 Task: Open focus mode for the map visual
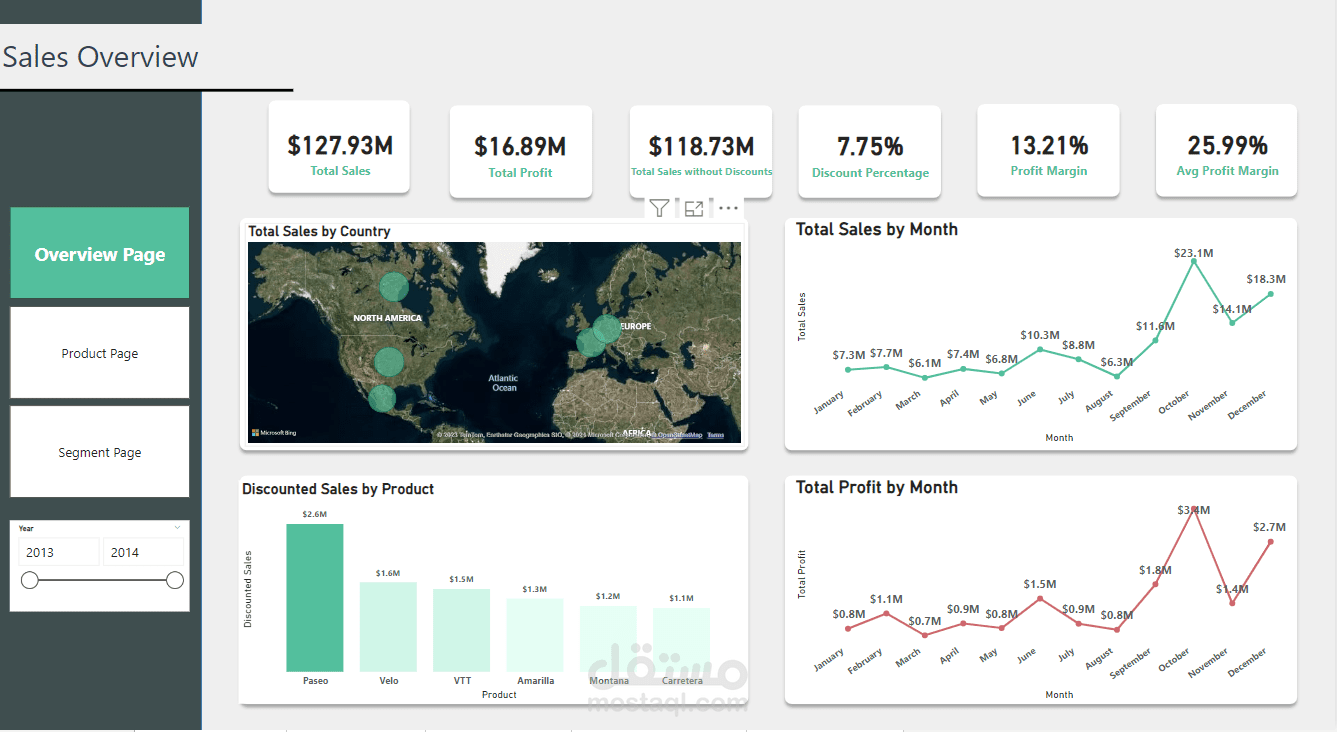click(694, 208)
